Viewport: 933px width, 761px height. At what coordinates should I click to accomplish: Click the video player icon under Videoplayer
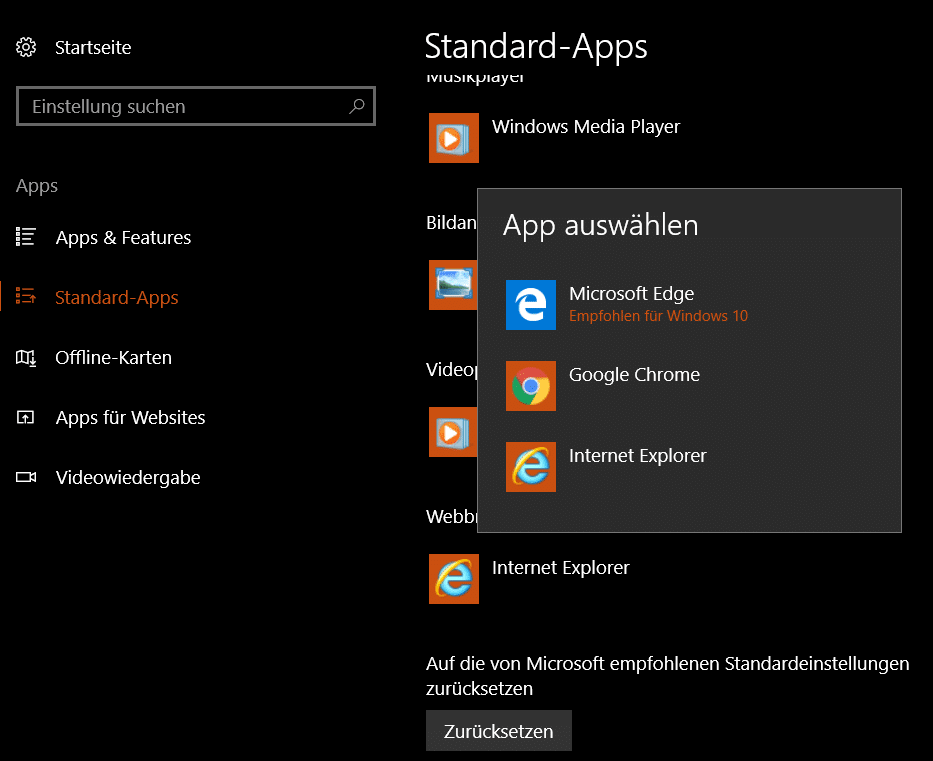pyautogui.click(x=453, y=432)
